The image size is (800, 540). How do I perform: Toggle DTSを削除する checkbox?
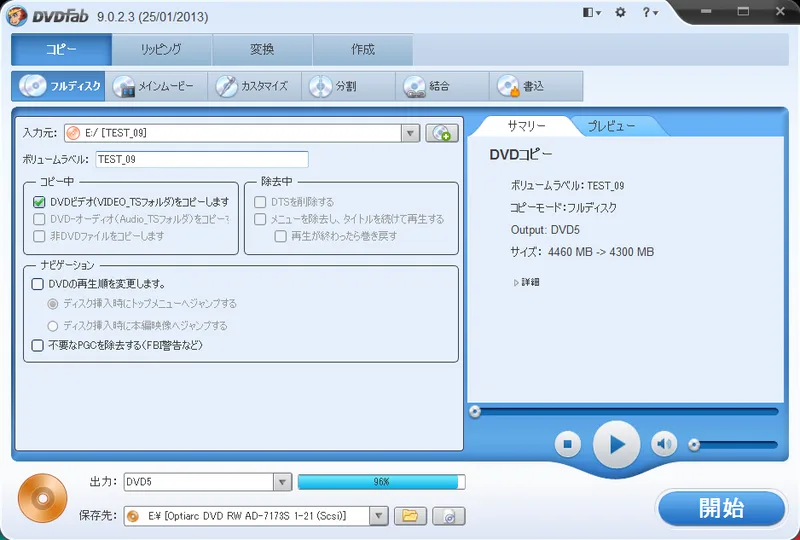(x=260, y=202)
